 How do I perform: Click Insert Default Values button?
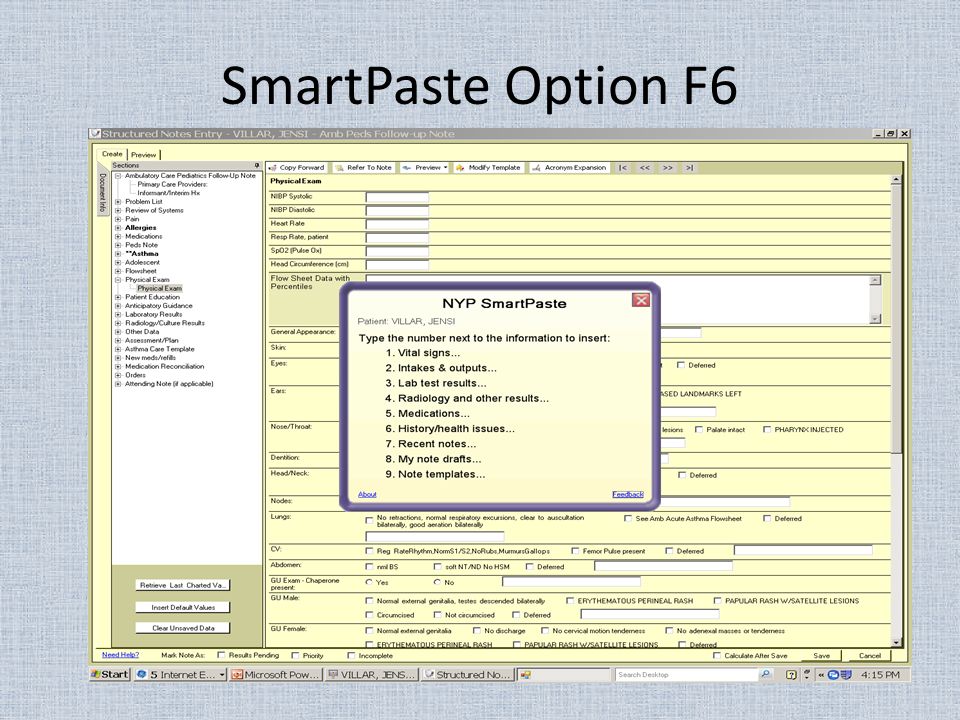[182, 607]
